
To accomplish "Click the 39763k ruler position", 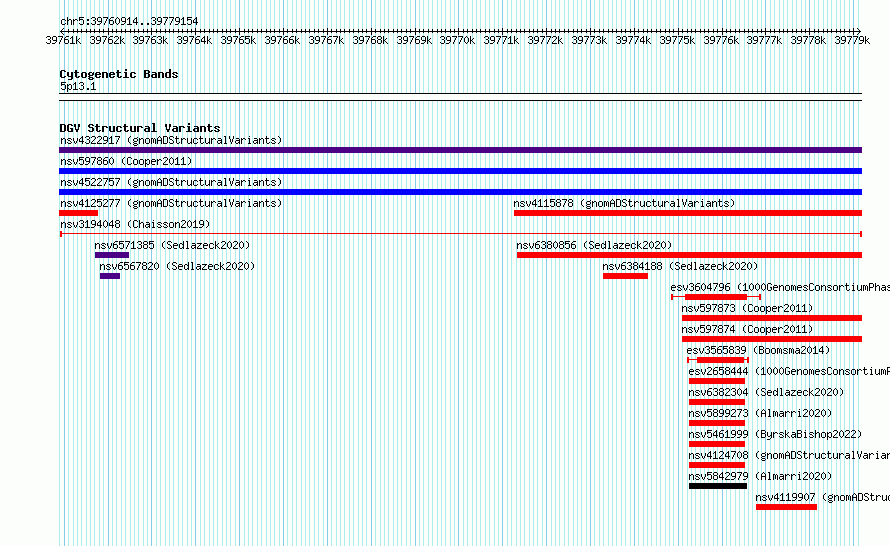I will 150,40.
